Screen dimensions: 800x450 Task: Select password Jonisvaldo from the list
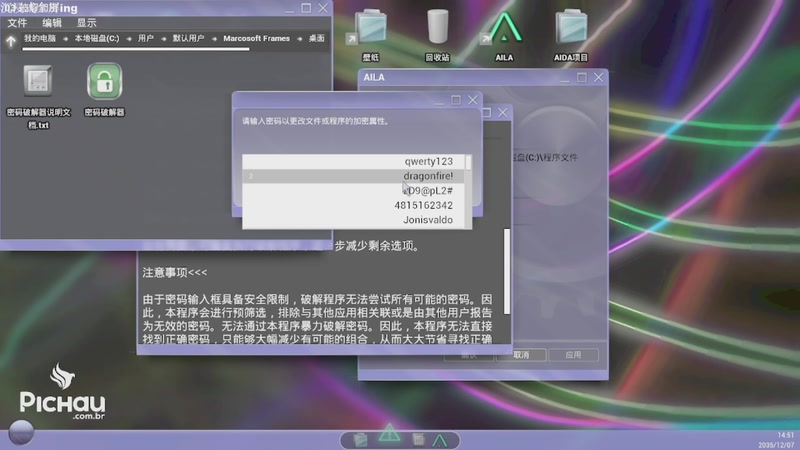[x=353, y=220]
